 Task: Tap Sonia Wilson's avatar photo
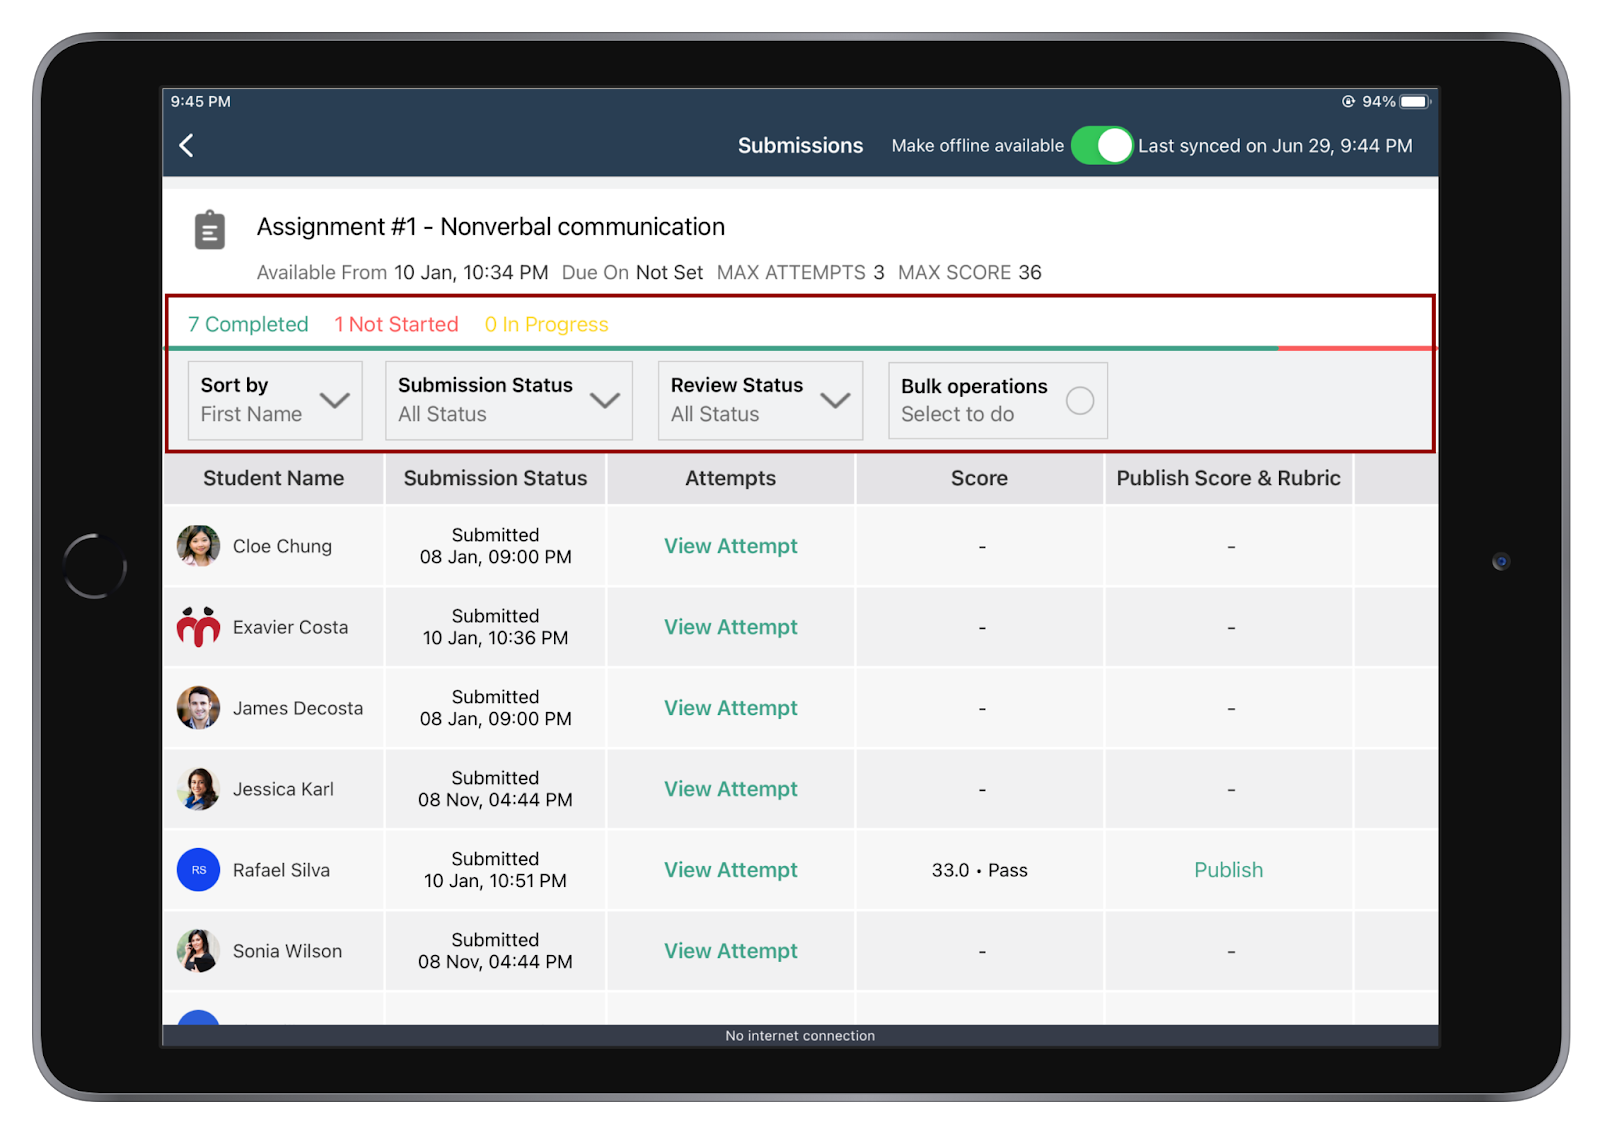(x=198, y=951)
